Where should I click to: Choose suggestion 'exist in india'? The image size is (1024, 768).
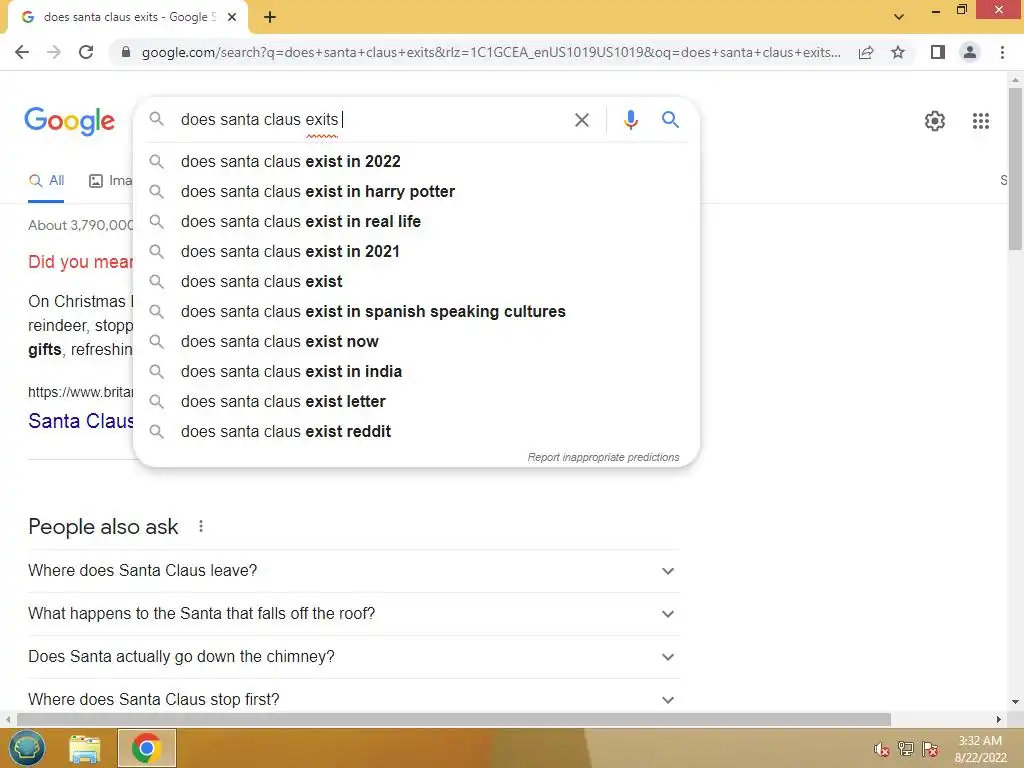417,372
